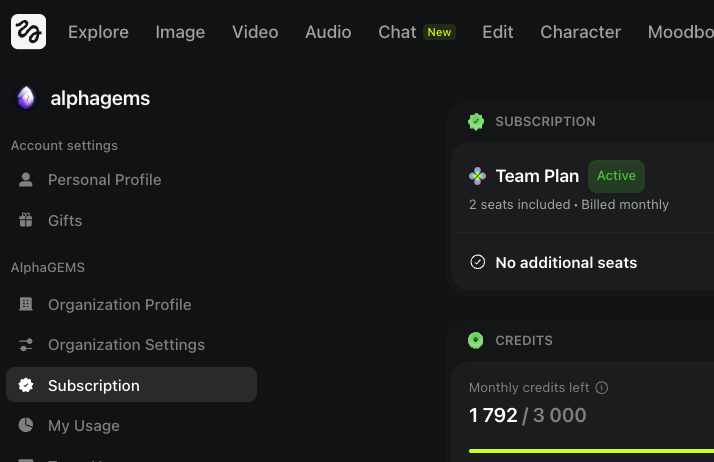
Task: Click the AlphaGEMS section label
Action: 48,268
